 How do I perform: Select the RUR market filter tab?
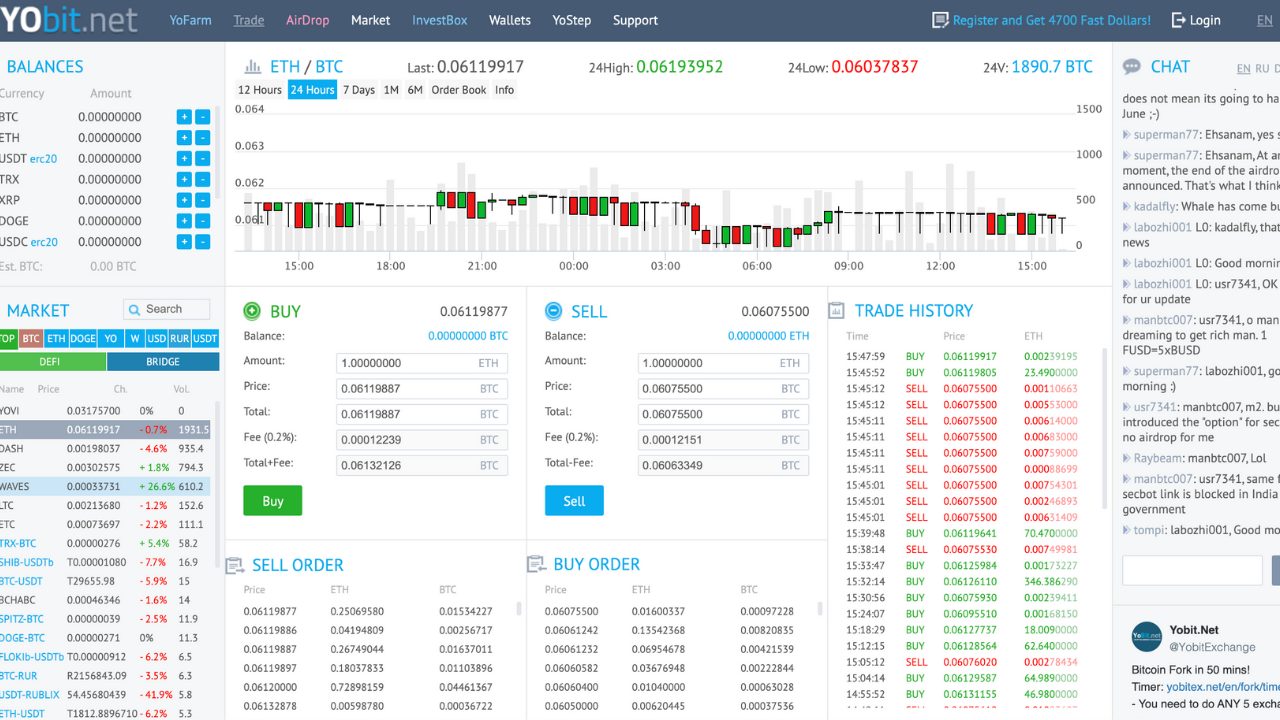click(x=180, y=339)
